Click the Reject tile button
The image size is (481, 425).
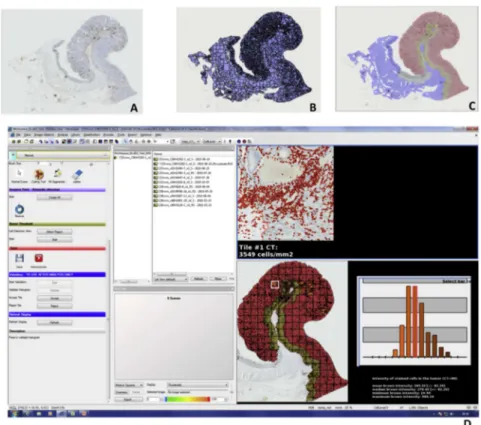point(55,306)
